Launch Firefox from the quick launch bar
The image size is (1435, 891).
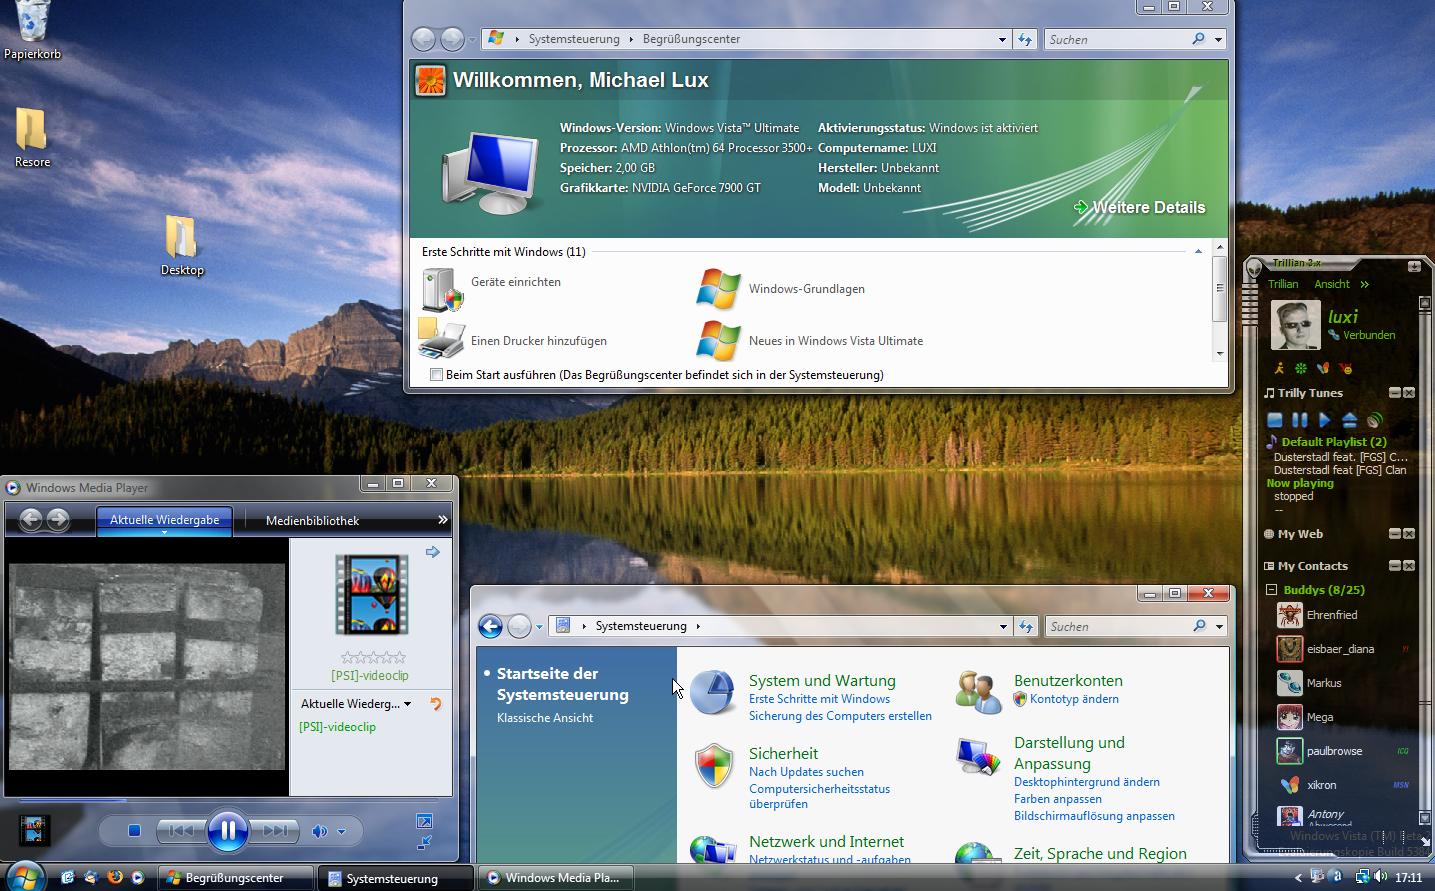coord(114,877)
